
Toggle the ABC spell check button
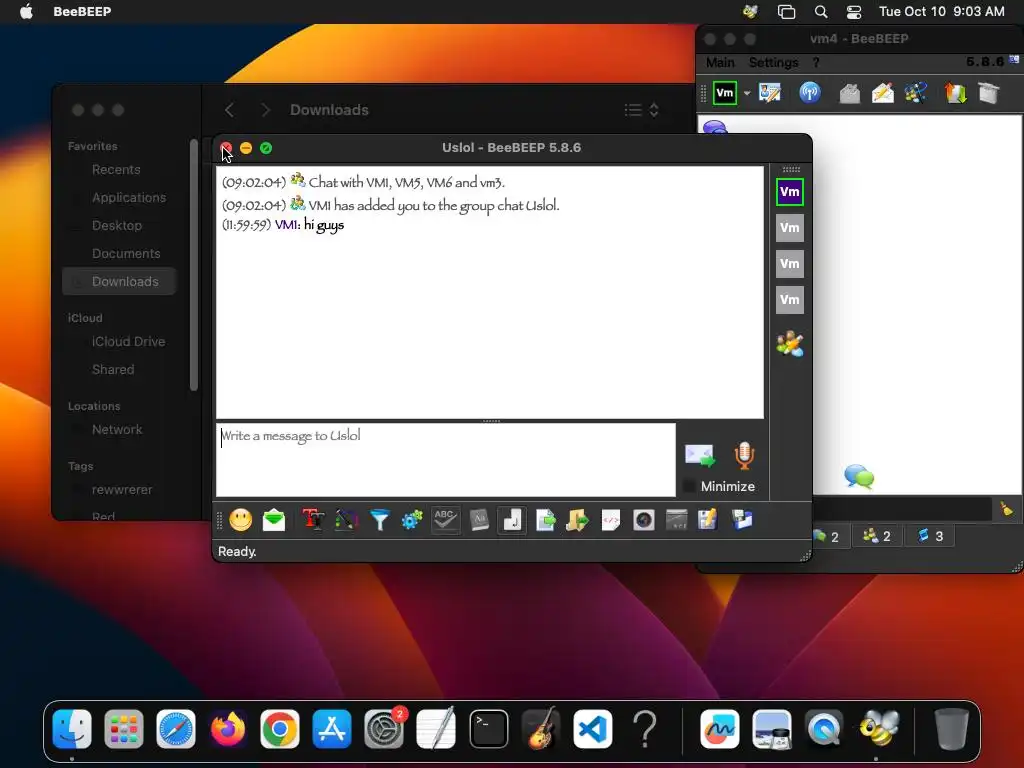[445, 520]
